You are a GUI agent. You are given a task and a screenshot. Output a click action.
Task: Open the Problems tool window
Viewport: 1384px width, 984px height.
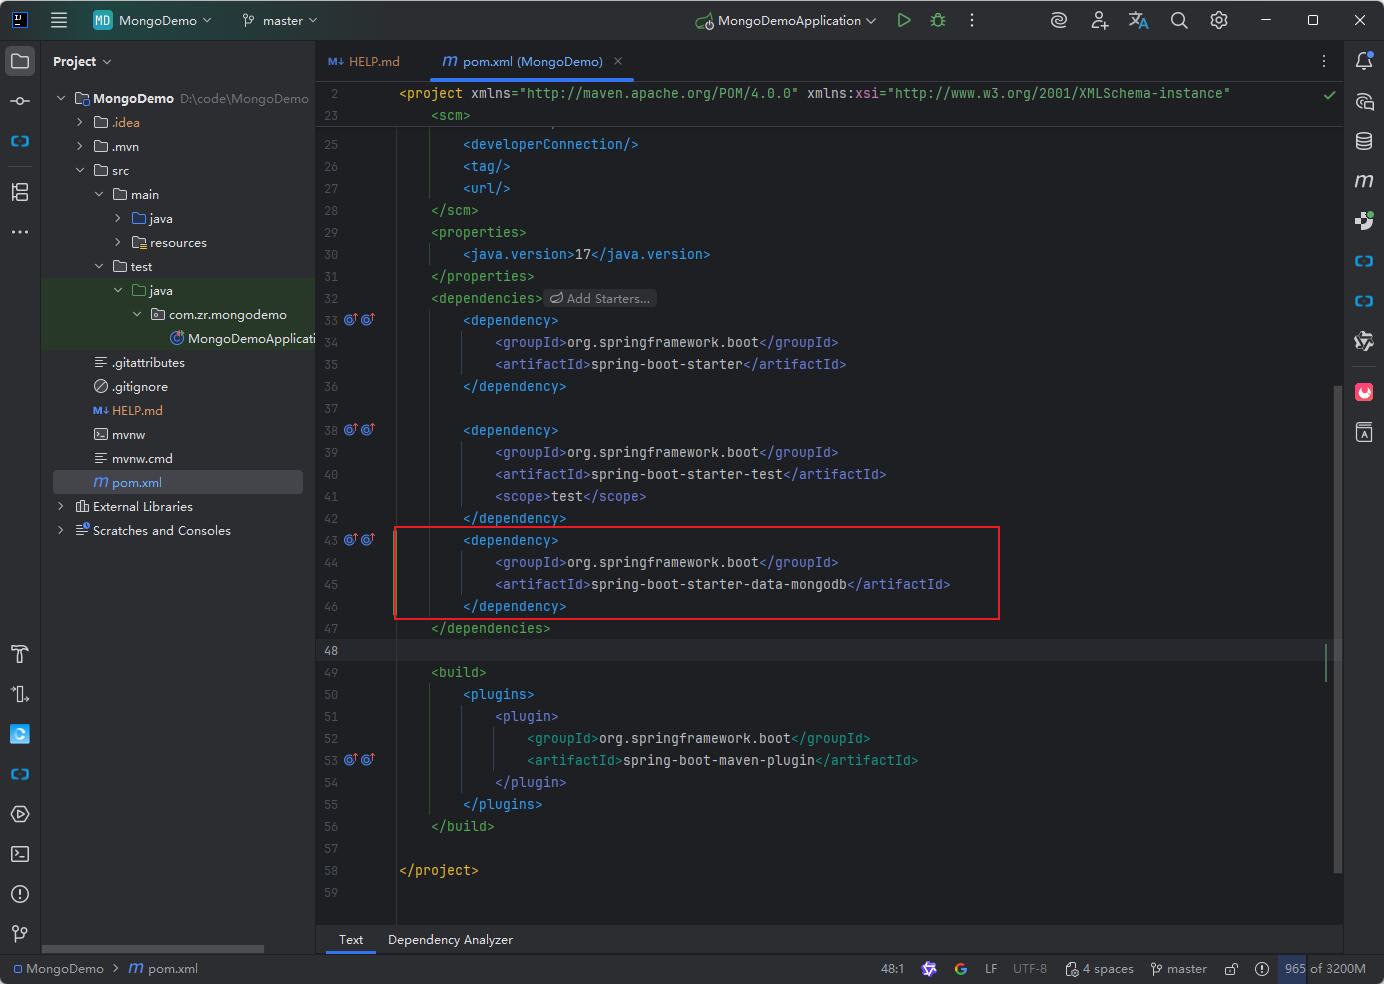point(20,894)
